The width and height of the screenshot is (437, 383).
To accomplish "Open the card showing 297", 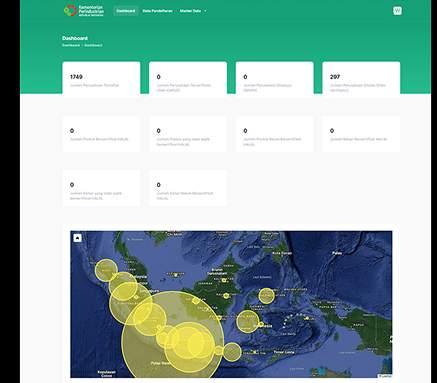I will click(x=361, y=79).
